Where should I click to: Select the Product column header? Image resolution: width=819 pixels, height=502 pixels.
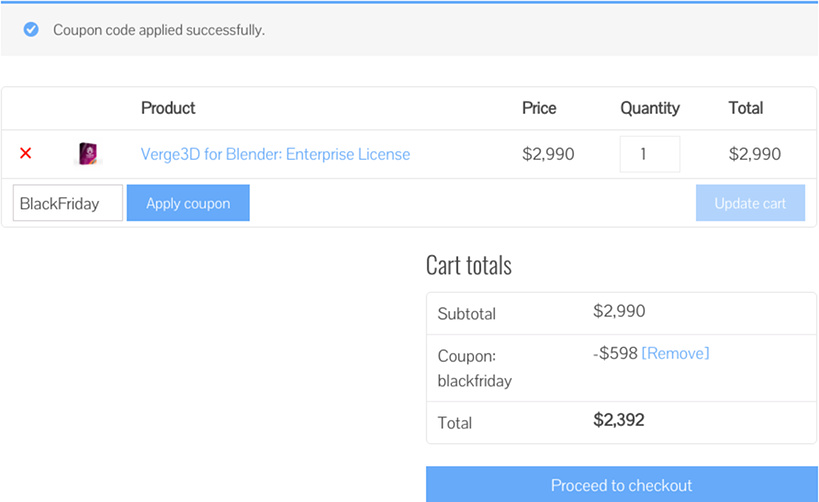click(x=168, y=108)
